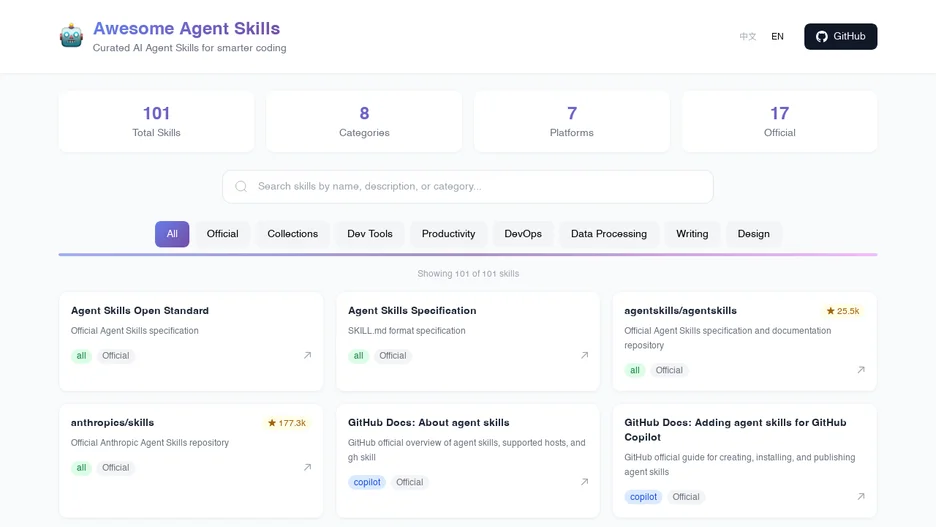Open external link arrow on anthropics/skills card
This screenshot has width=936, height=527.
pos(307,467)
